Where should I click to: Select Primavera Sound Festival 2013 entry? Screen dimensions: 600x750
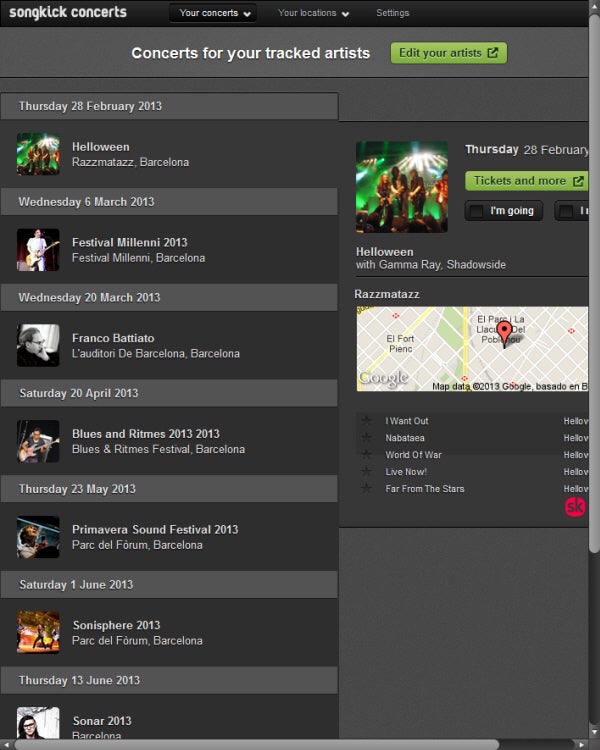(169, 537)
